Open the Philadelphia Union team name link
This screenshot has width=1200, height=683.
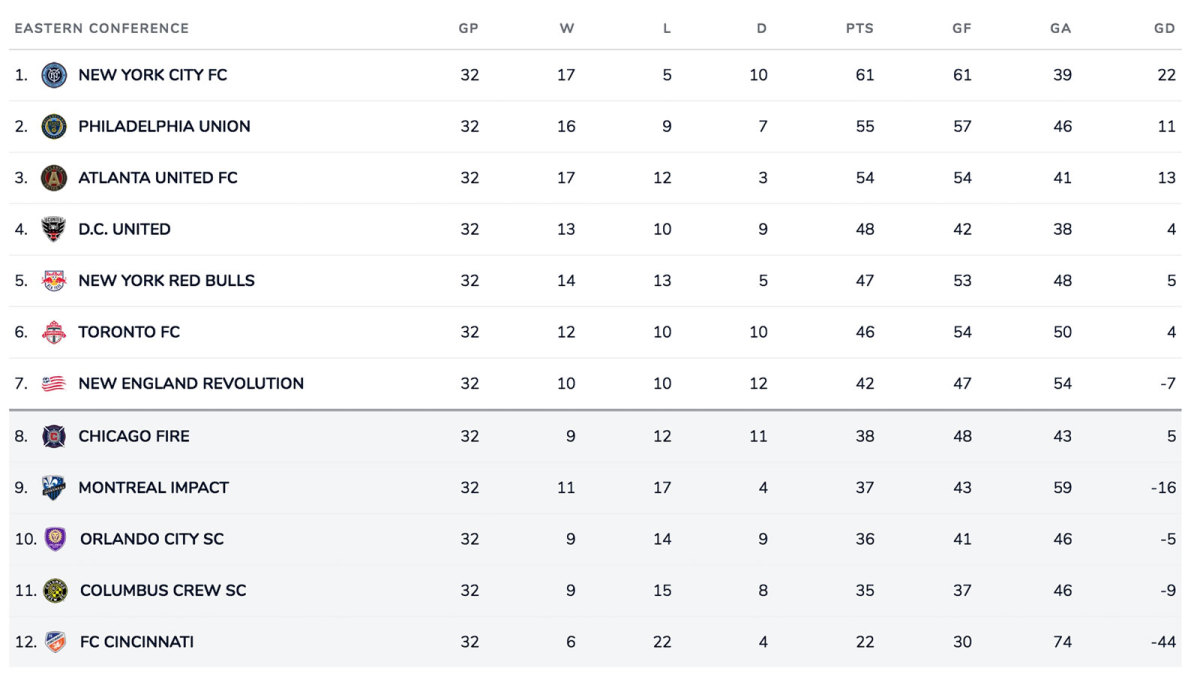(164, 126)
